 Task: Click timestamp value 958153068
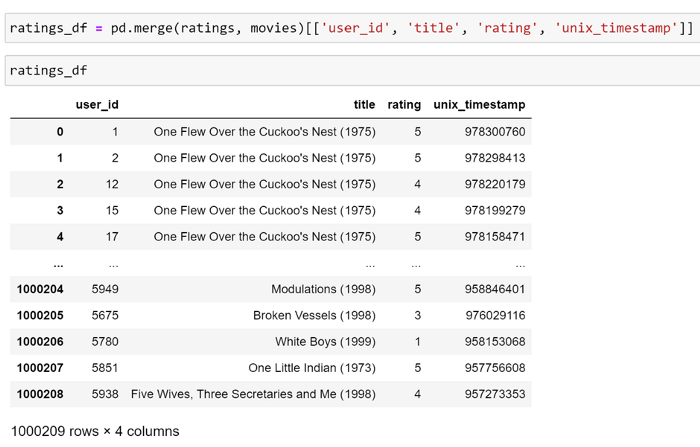[495, 342]
